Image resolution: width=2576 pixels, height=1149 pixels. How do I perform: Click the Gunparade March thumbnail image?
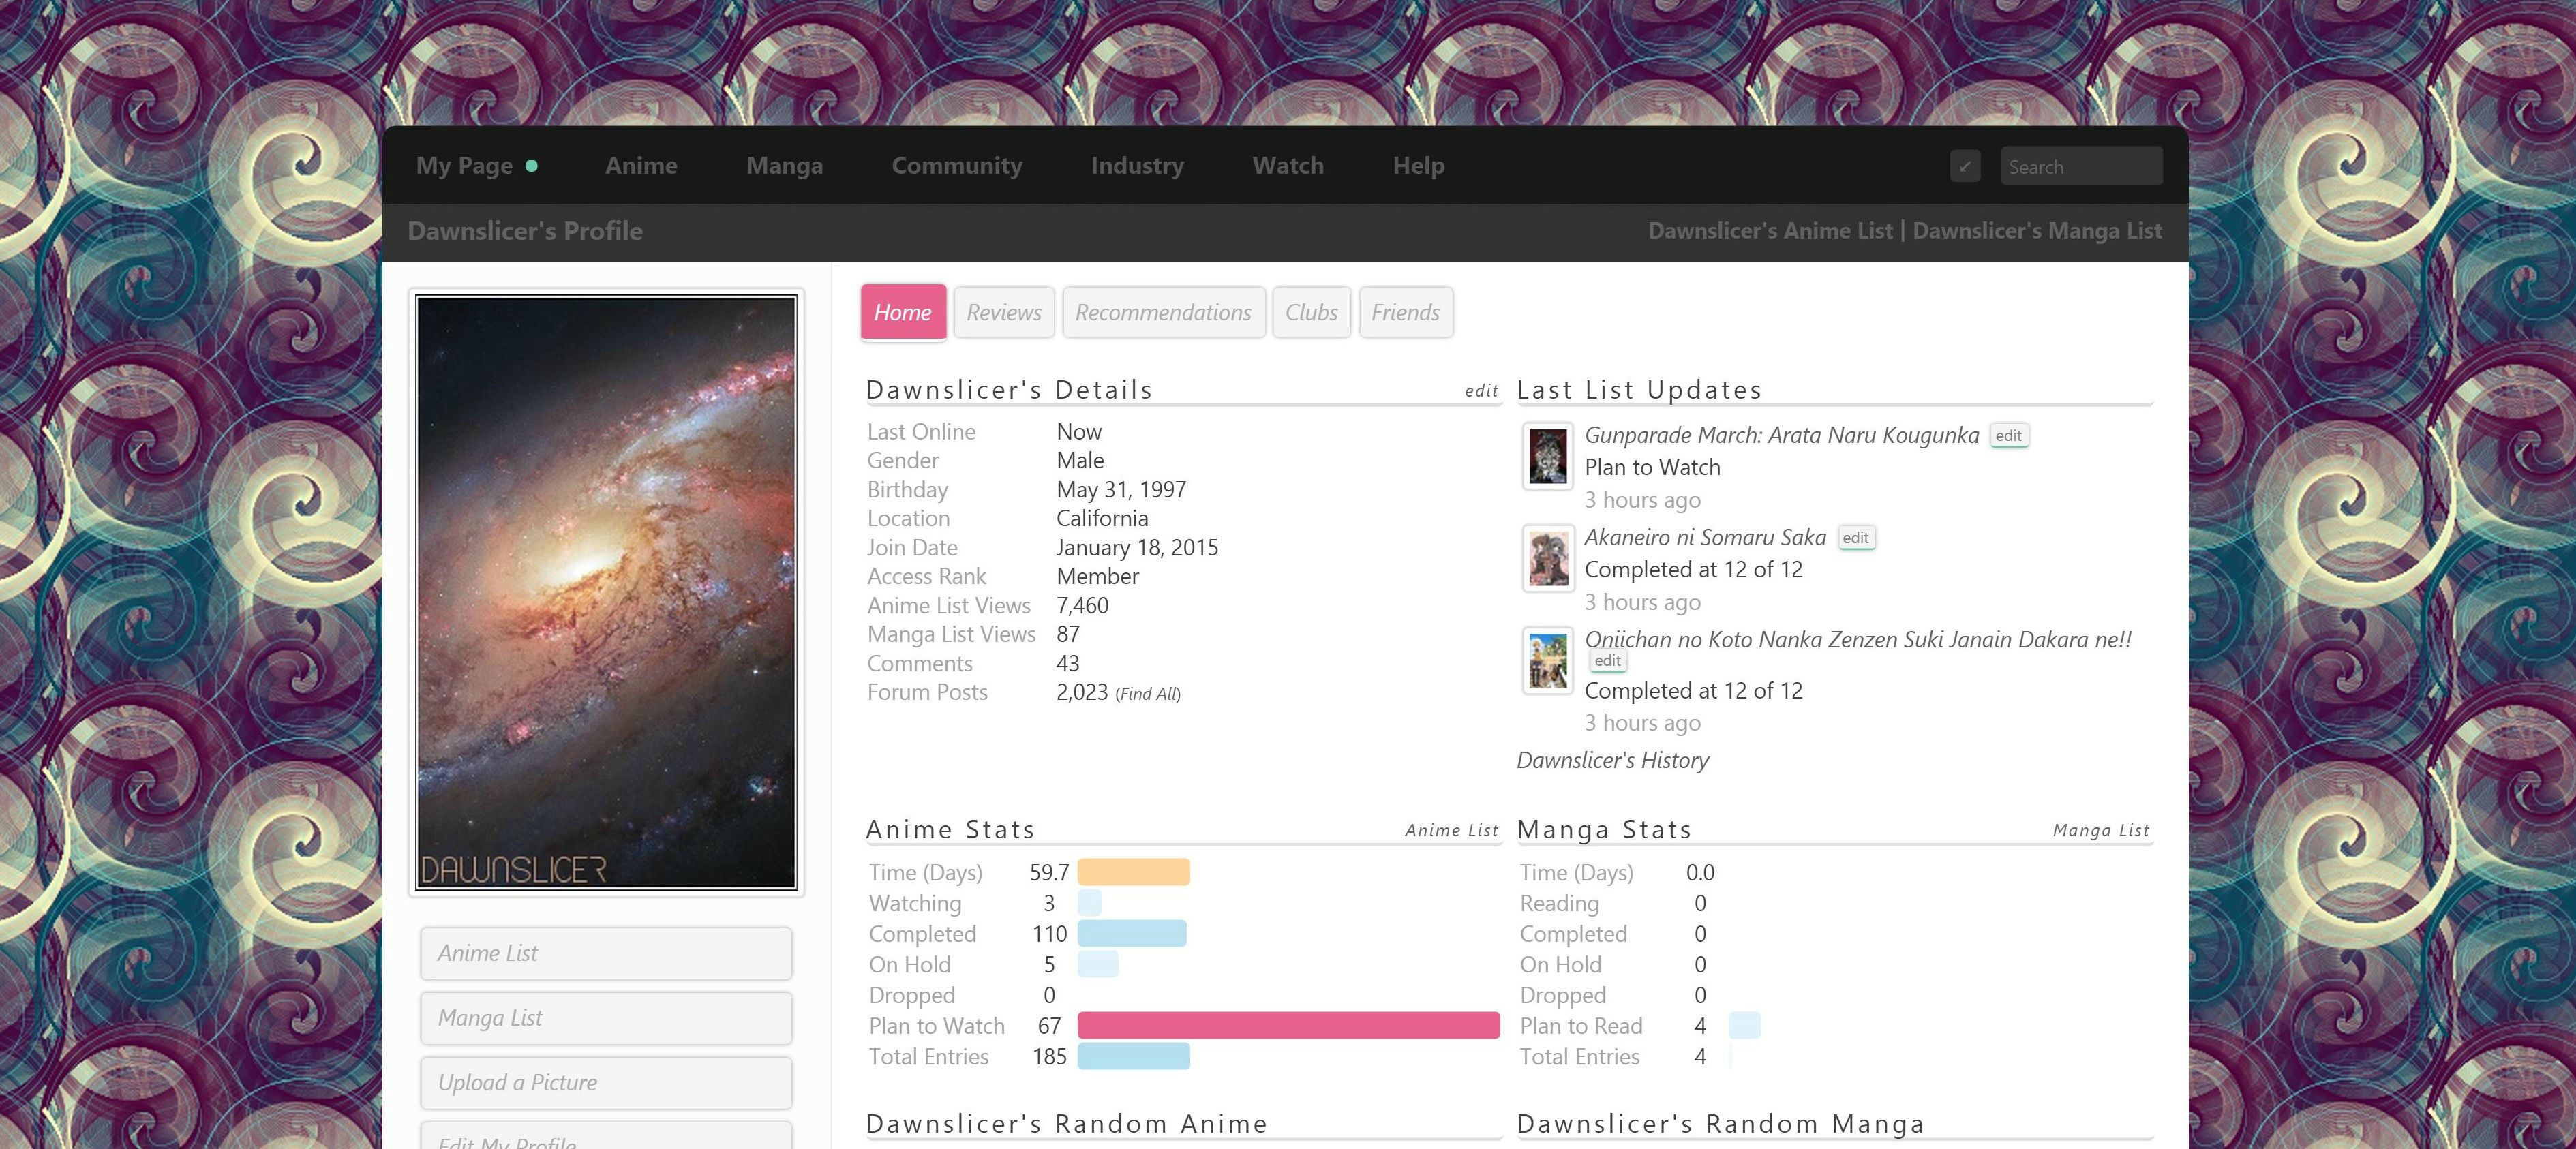(x=1547, y=456)
